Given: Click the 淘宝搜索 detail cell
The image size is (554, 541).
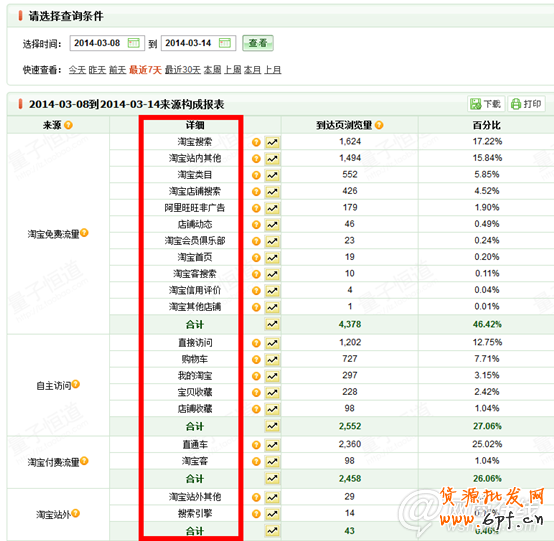Looking at the screenshot, I should point(195,142).
